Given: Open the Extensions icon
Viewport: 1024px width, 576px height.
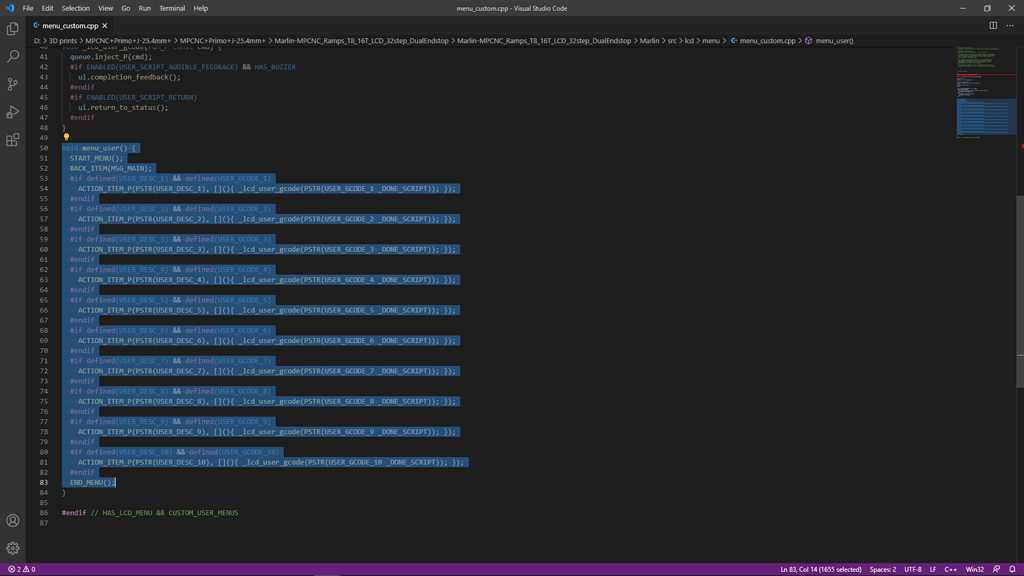Looking at the screenshot, I should pyautogui.click(x=12, y=140).
